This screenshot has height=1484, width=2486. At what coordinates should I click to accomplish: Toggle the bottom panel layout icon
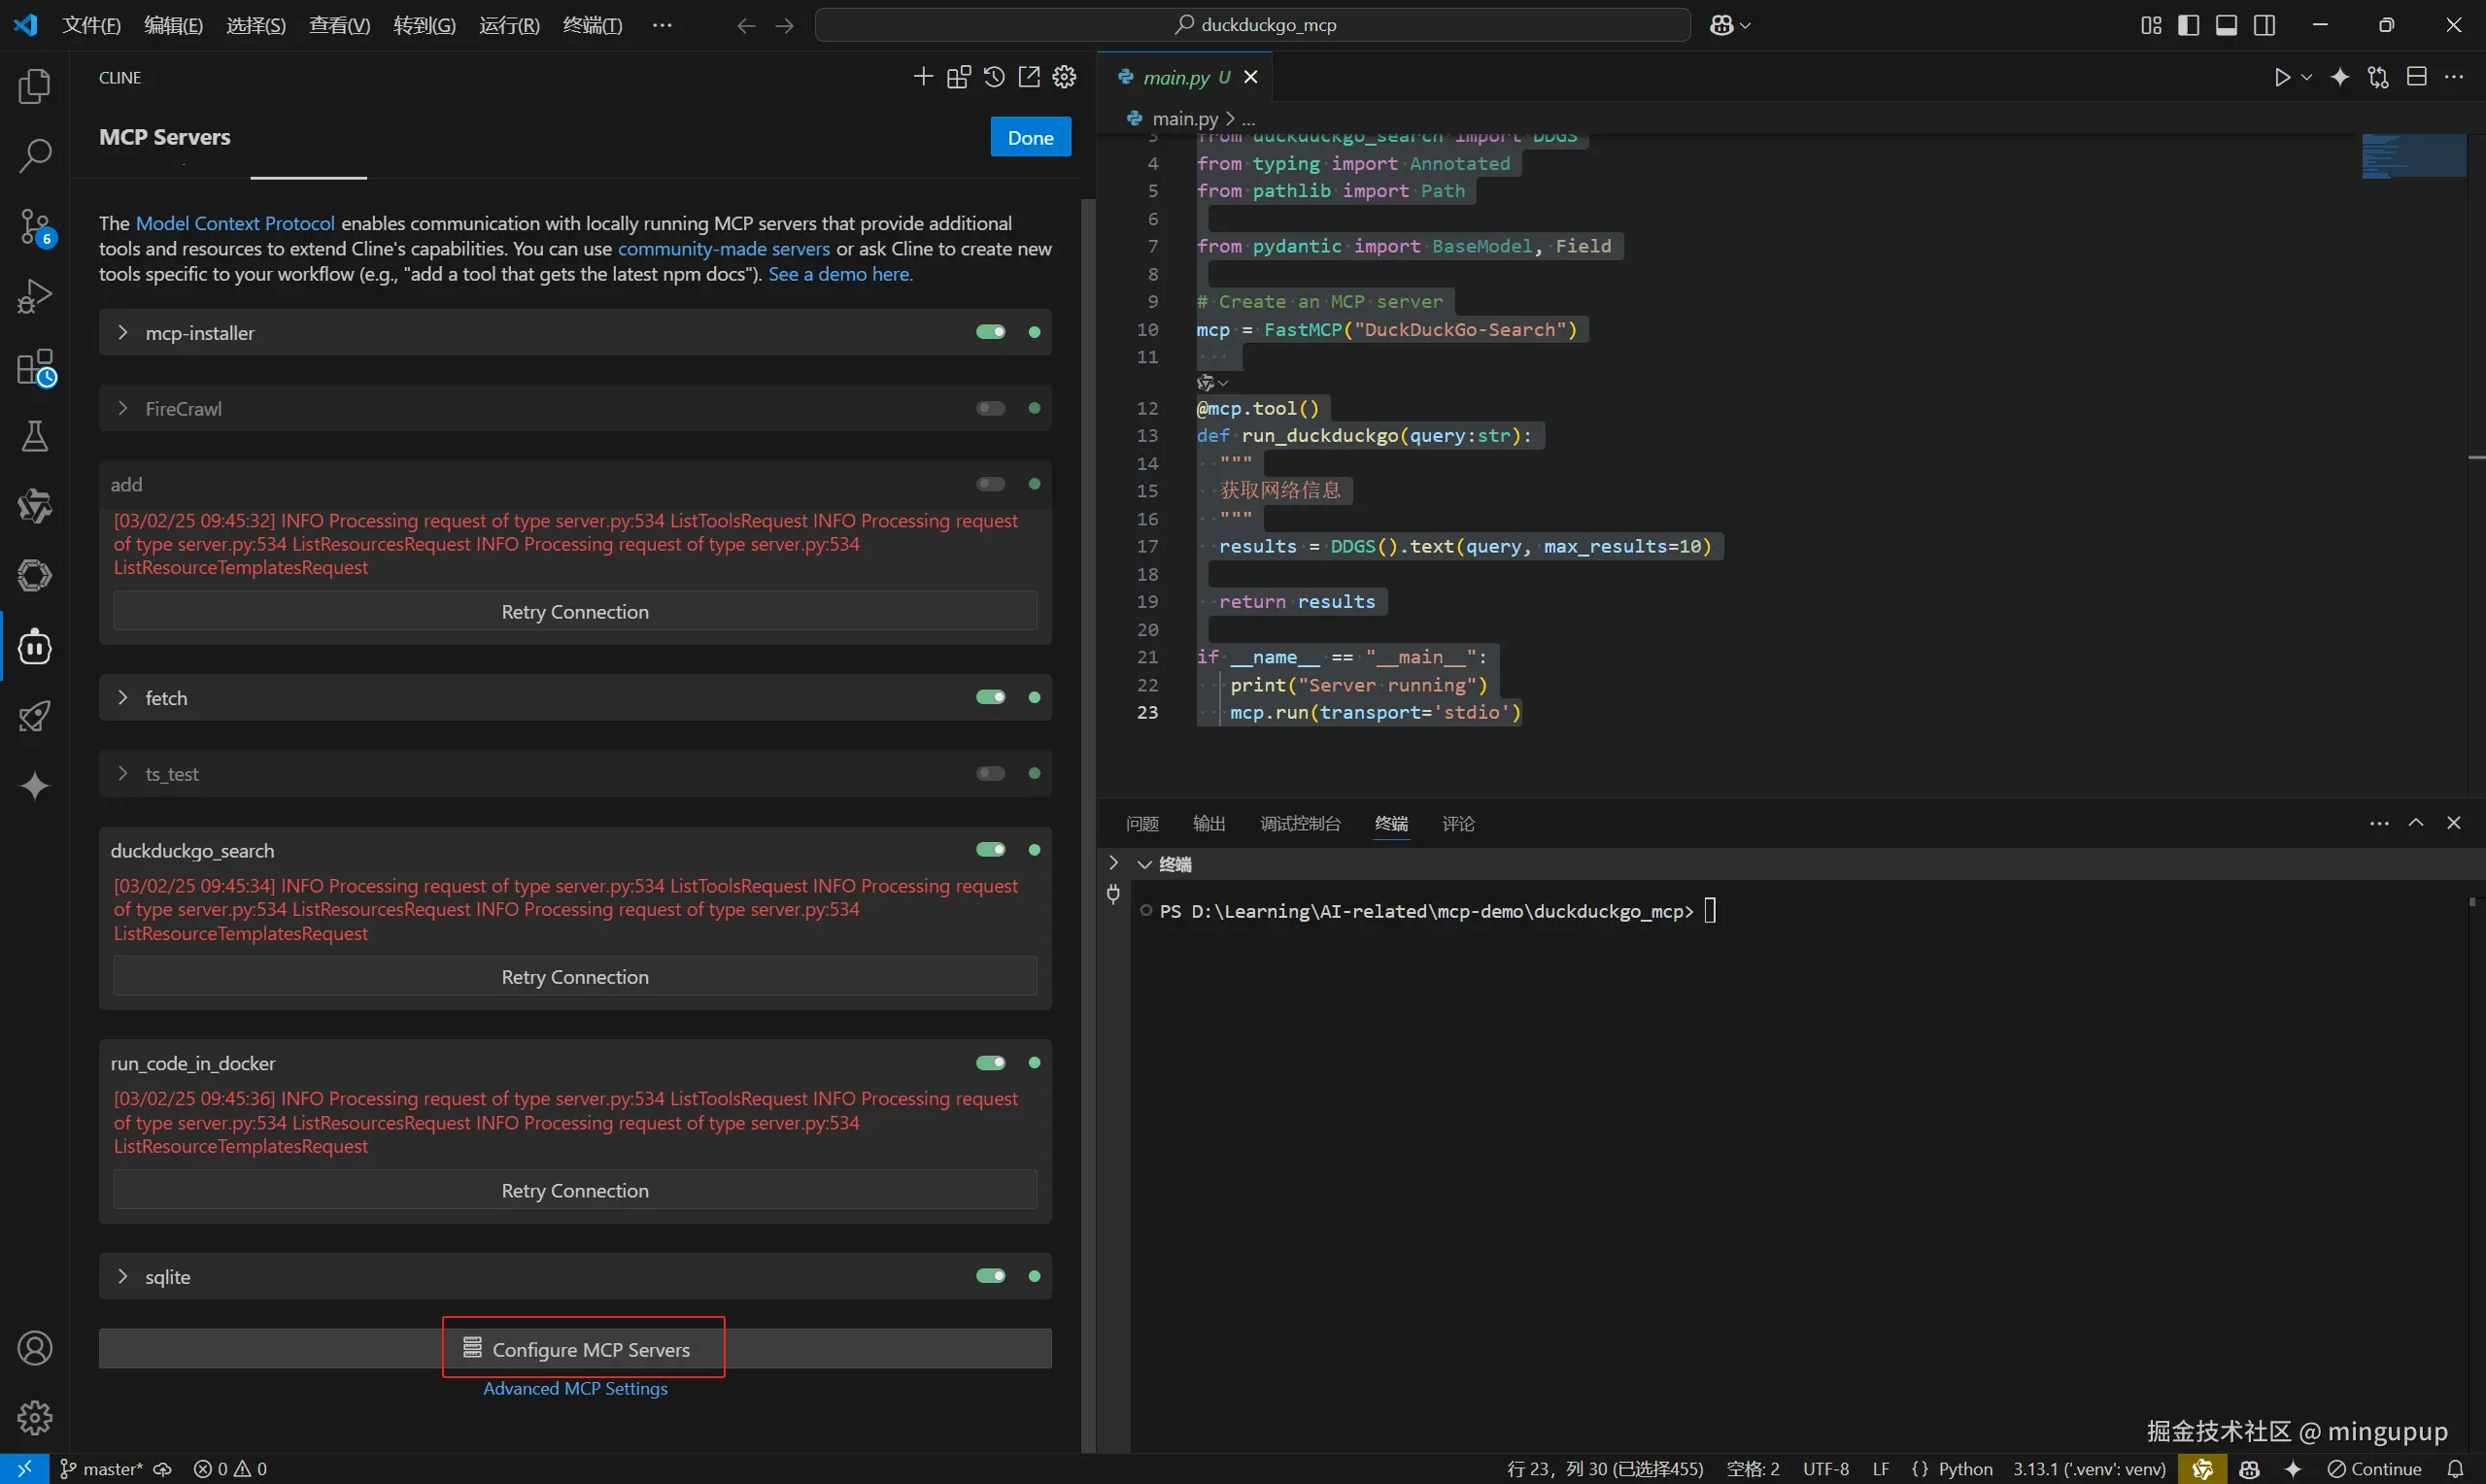2226,25
